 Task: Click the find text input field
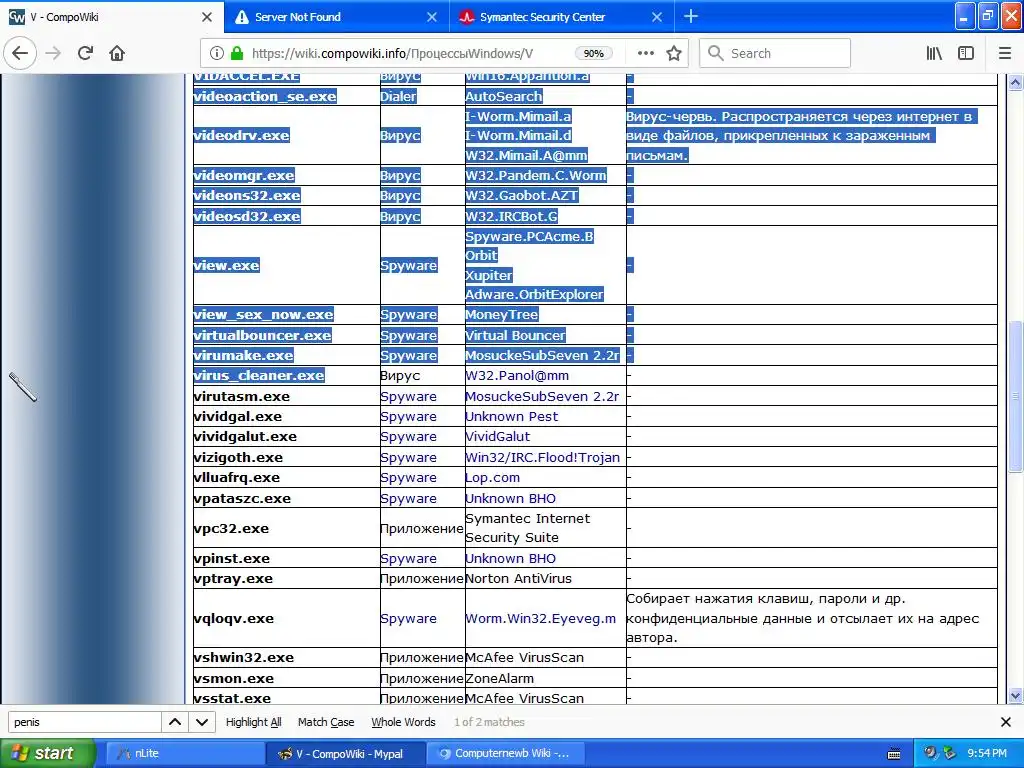(x=84, y=722)
